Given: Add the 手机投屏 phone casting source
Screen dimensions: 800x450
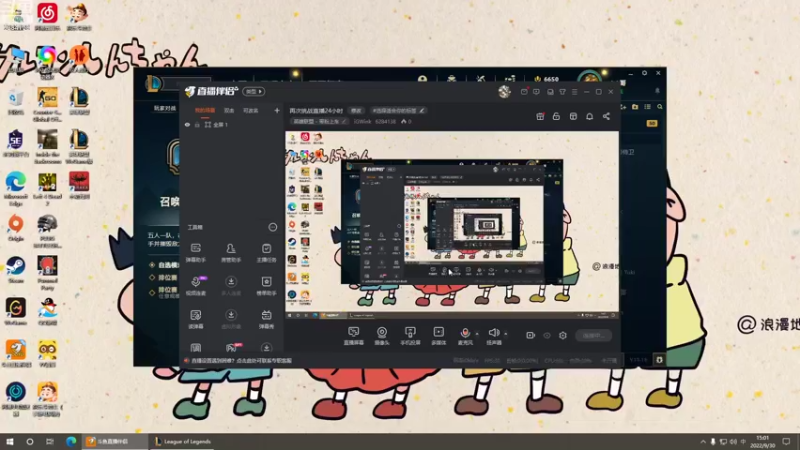Looking at the screenshot, I should pyautogui.click(x=410, y=336).
